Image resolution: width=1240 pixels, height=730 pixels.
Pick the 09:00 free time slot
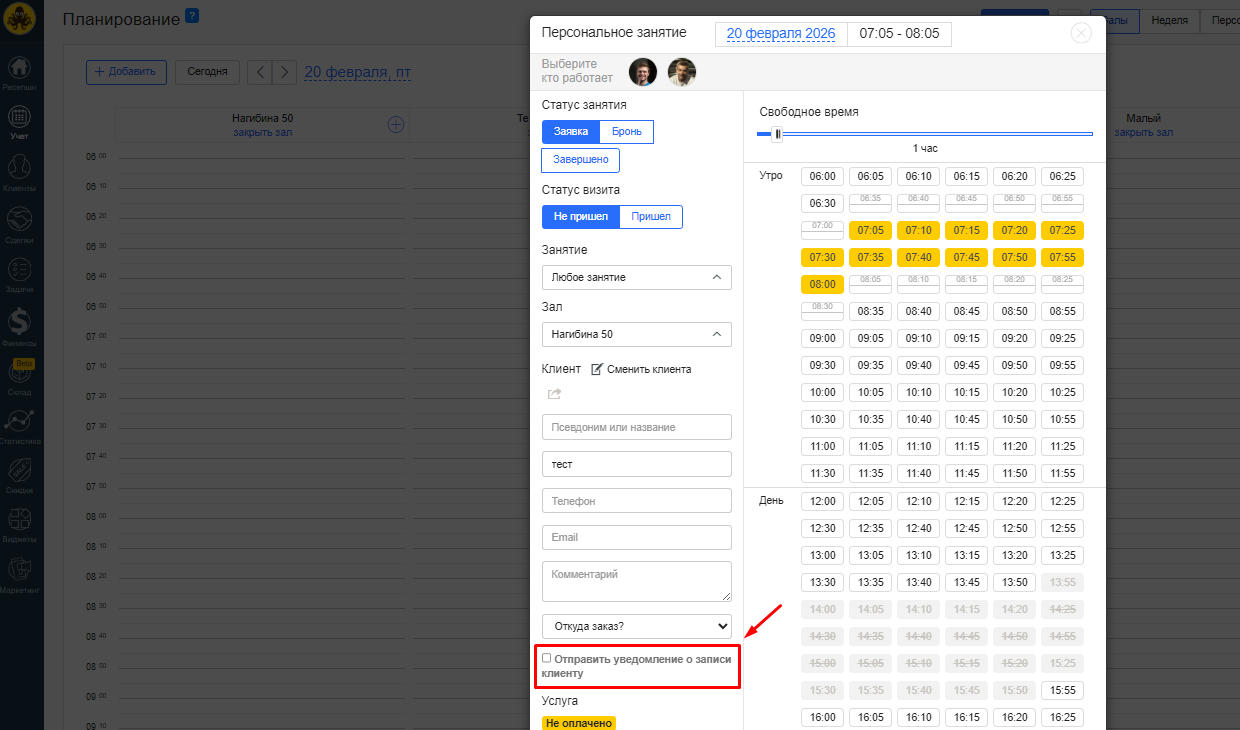point(822,338)
